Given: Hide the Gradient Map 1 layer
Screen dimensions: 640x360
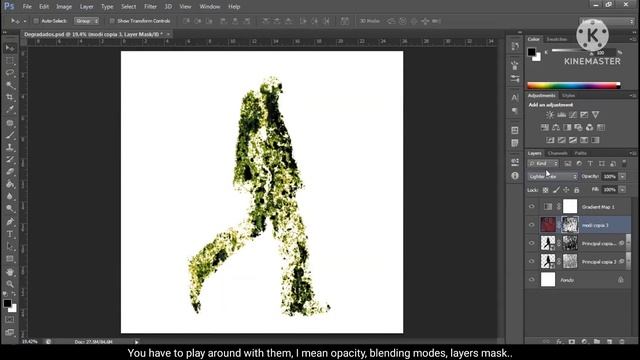Looking at the screenshot, I should click(x=531, y=207).
